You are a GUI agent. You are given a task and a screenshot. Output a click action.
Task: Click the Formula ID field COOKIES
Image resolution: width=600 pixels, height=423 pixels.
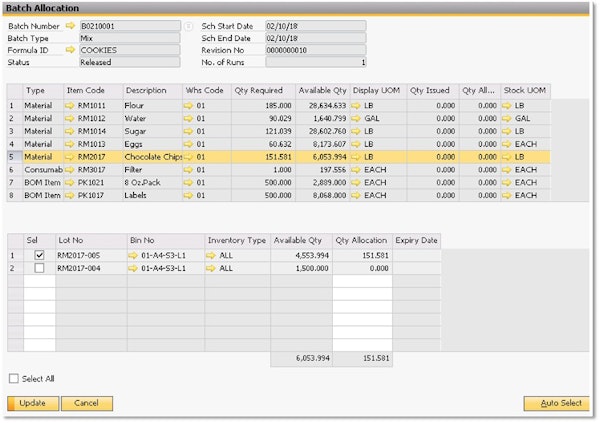pyautogui.click(x=130, y=50)
